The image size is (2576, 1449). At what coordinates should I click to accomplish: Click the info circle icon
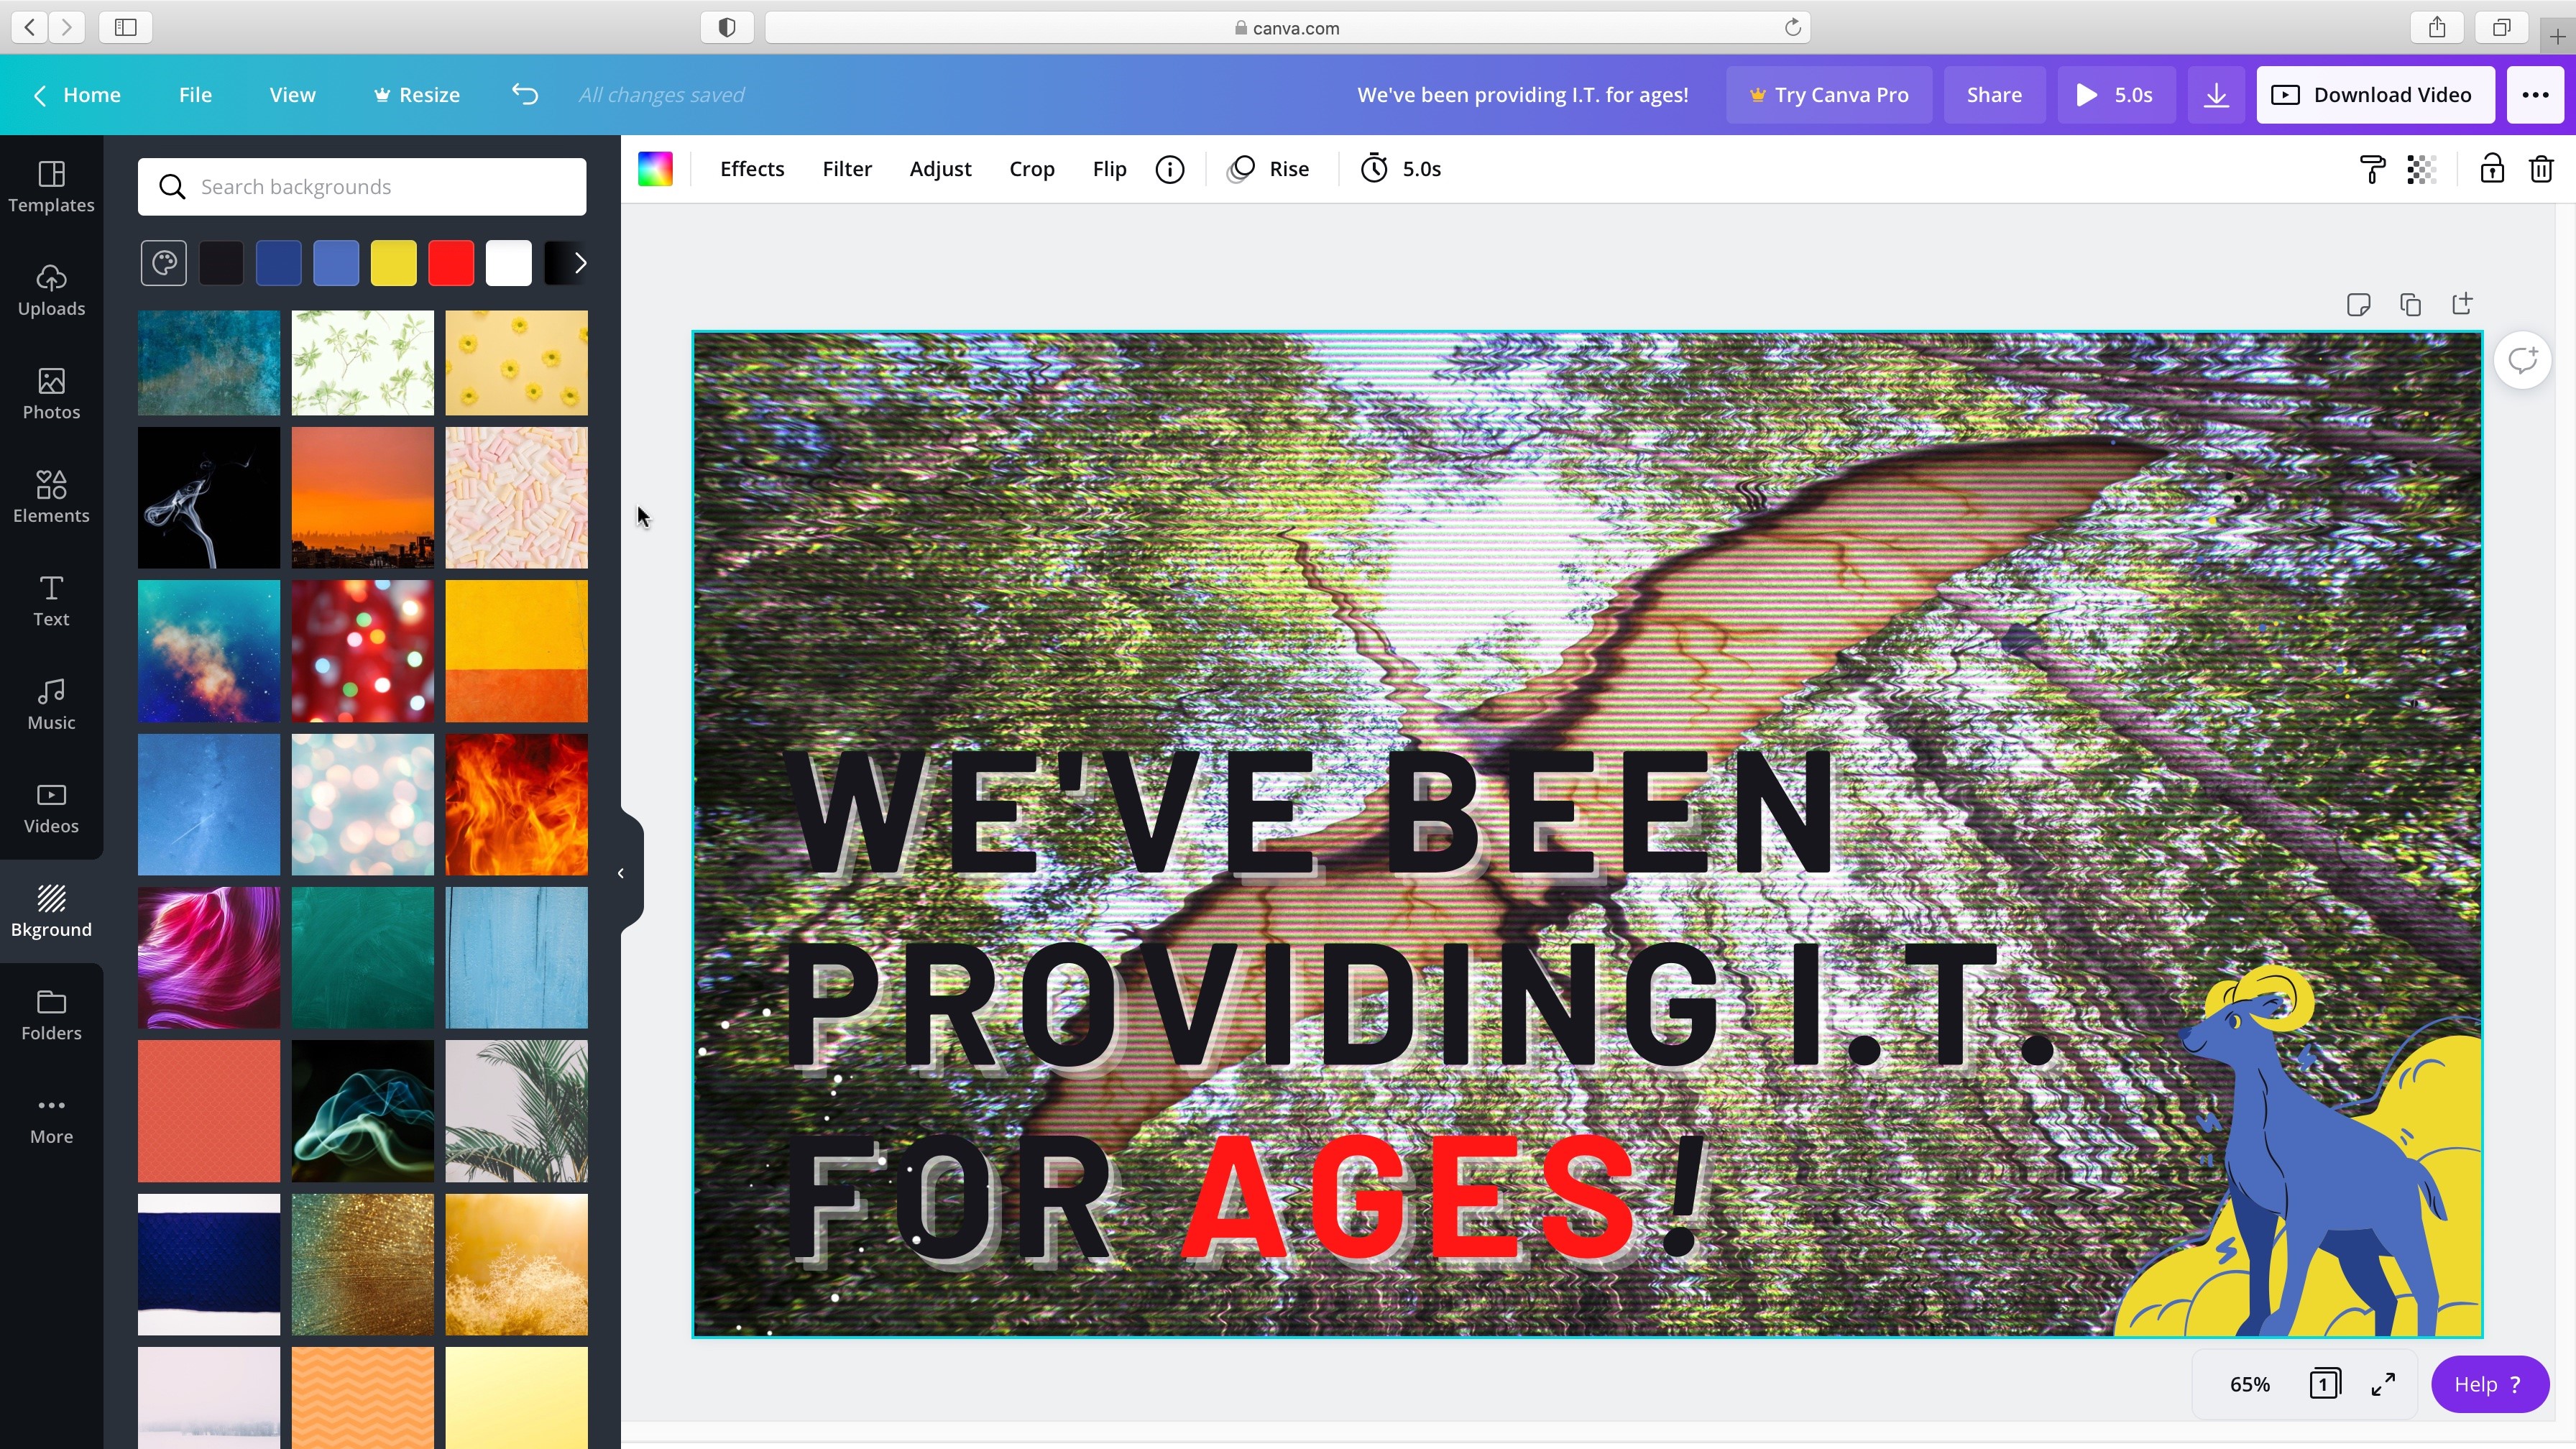coord(1169,169)
